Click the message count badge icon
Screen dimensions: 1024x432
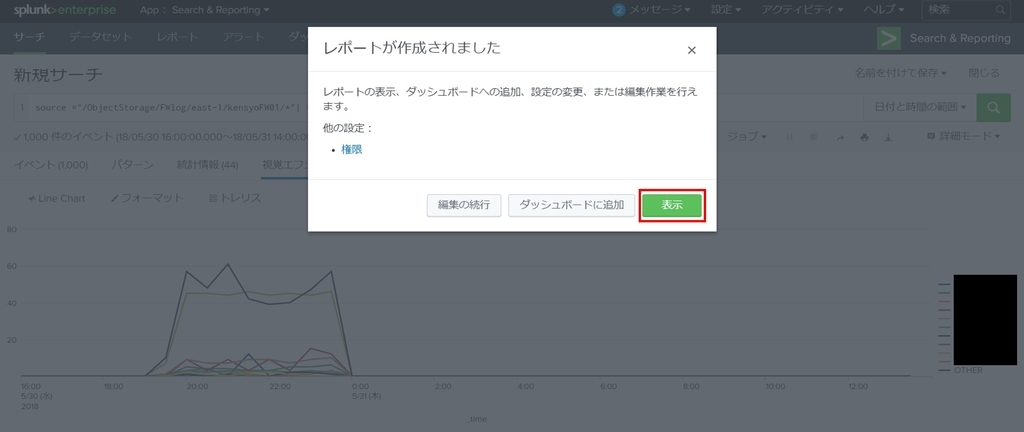[618, 10]
